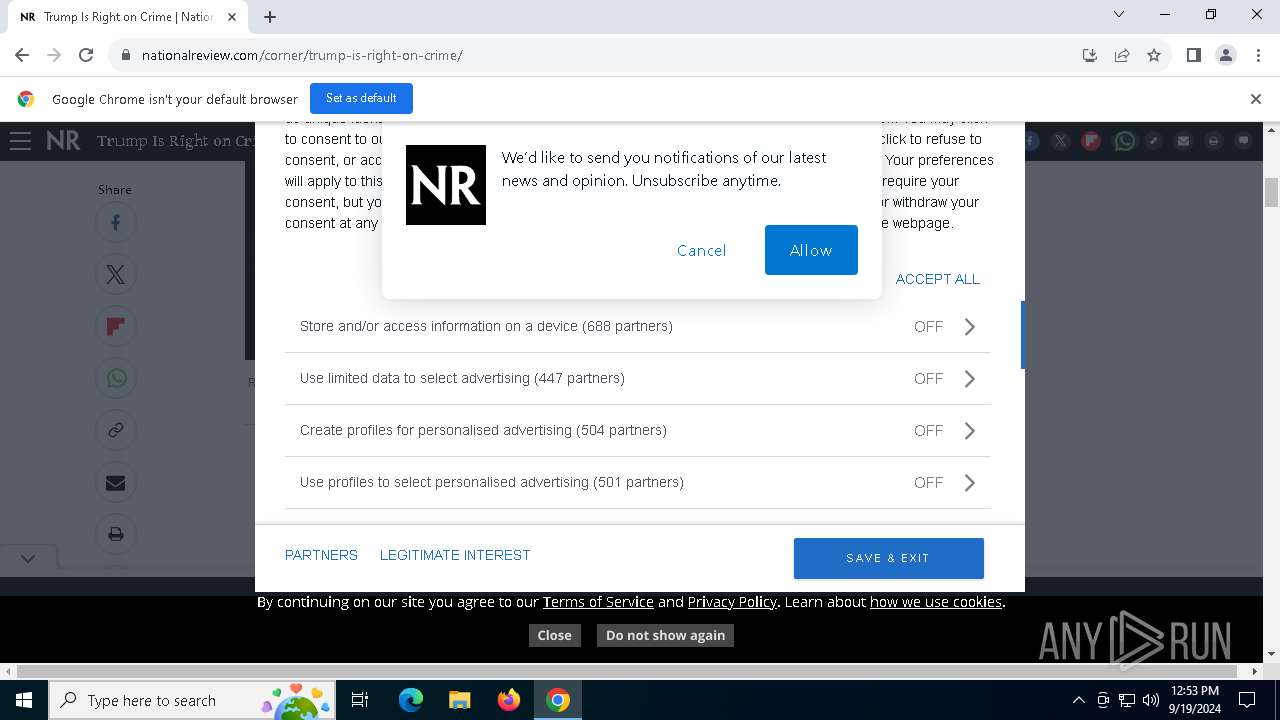Dismiss the default browser infobar
The image size is (1280, 720).
click(x=1256, y=98)
